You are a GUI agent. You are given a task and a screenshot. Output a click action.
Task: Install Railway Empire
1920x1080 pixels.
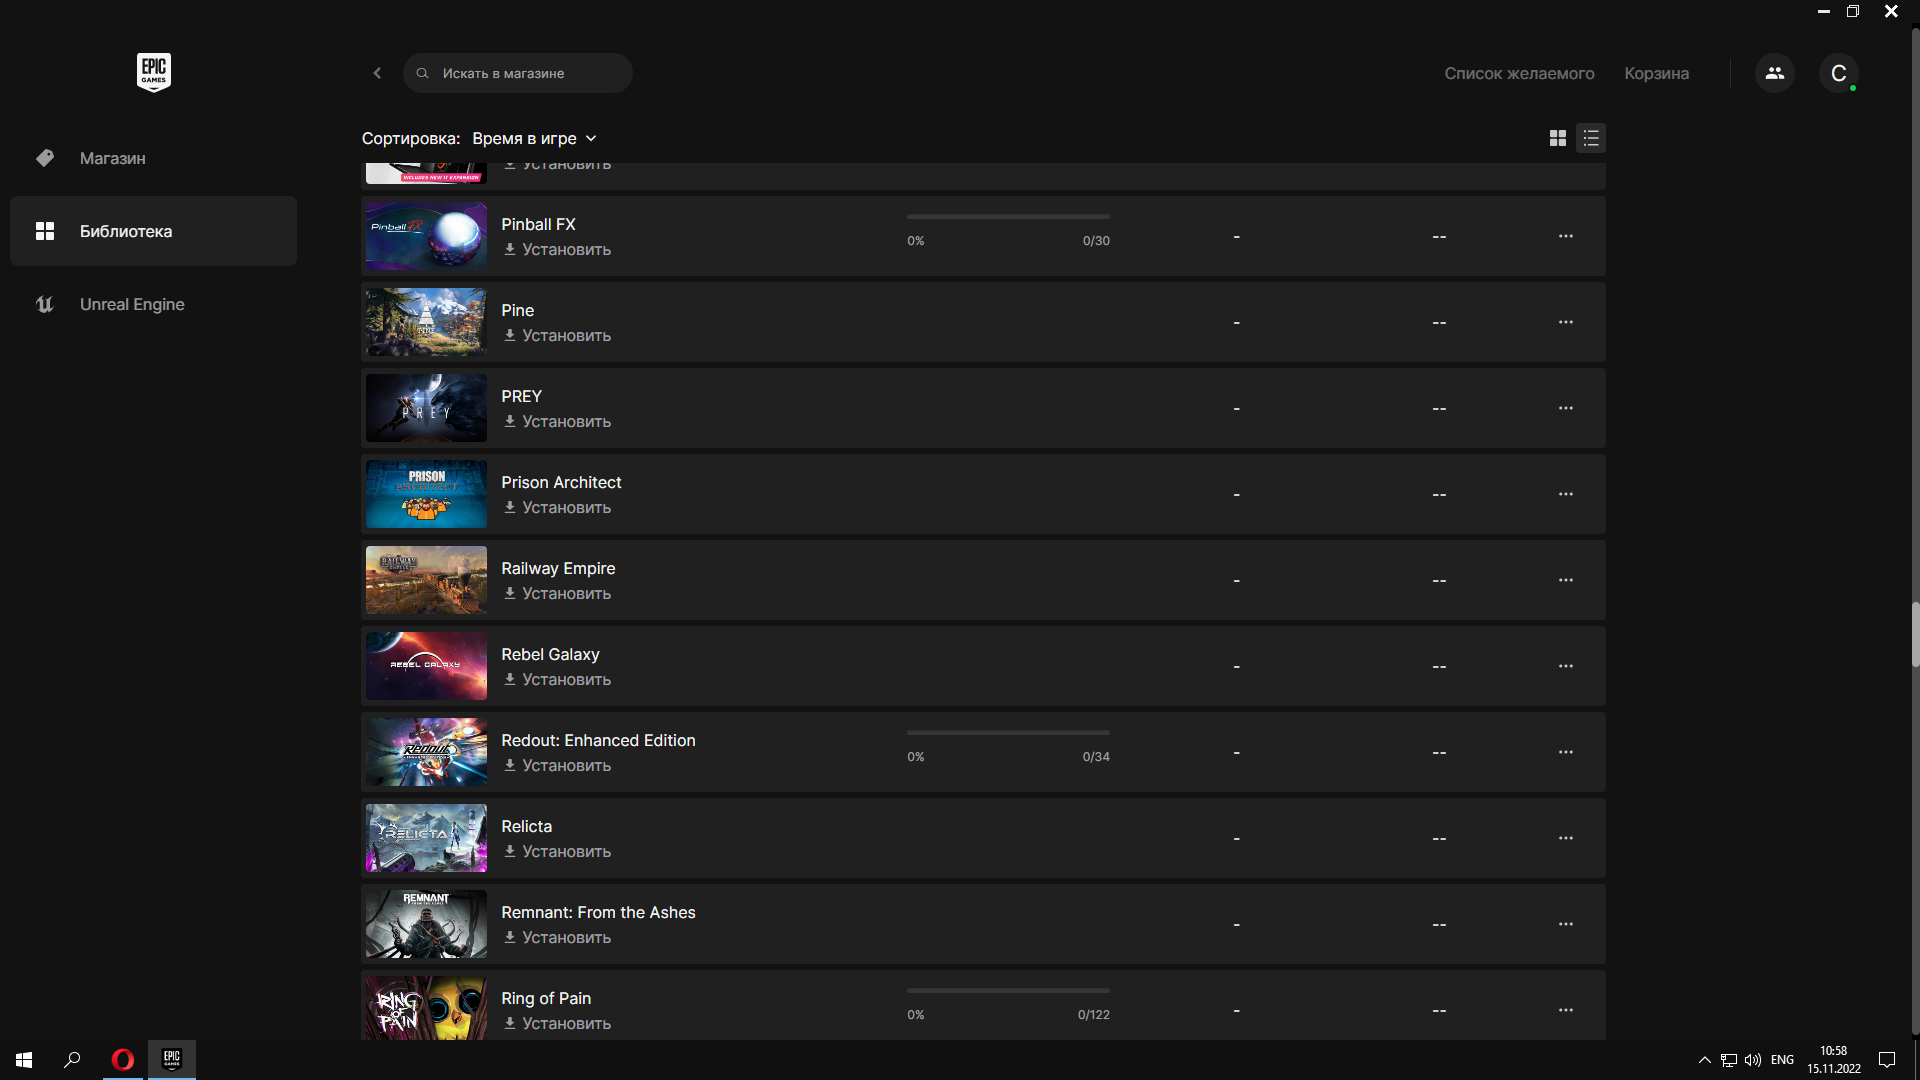[x=557, y=593]
